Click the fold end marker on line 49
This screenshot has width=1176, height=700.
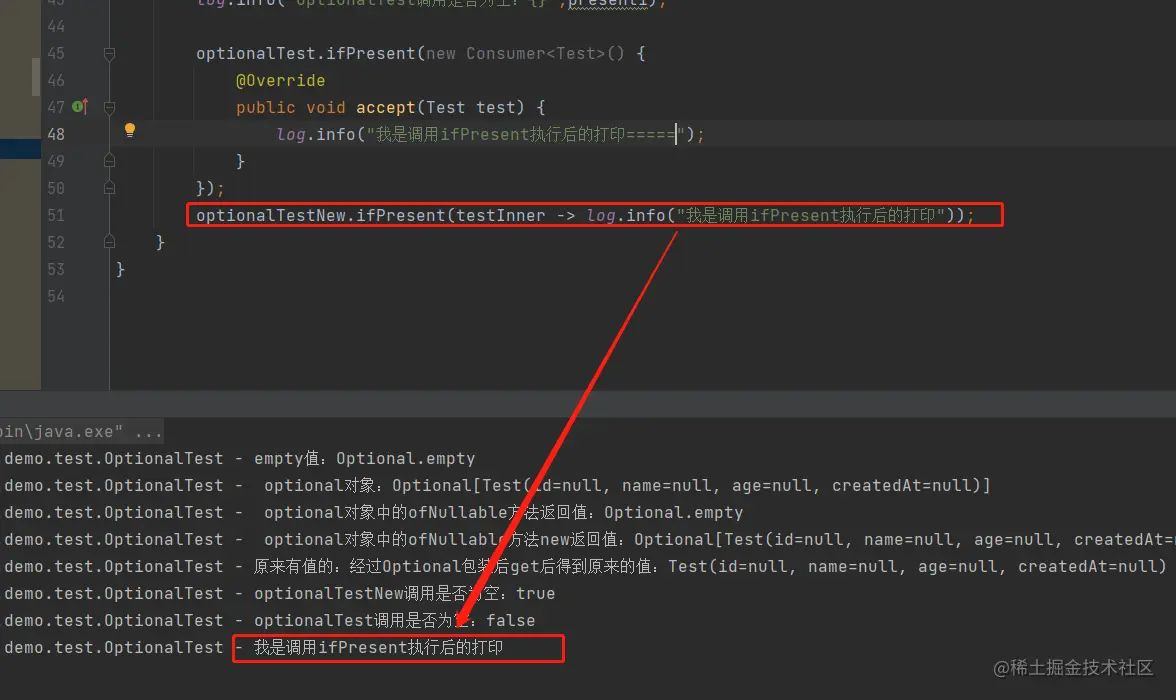(110, 161)
